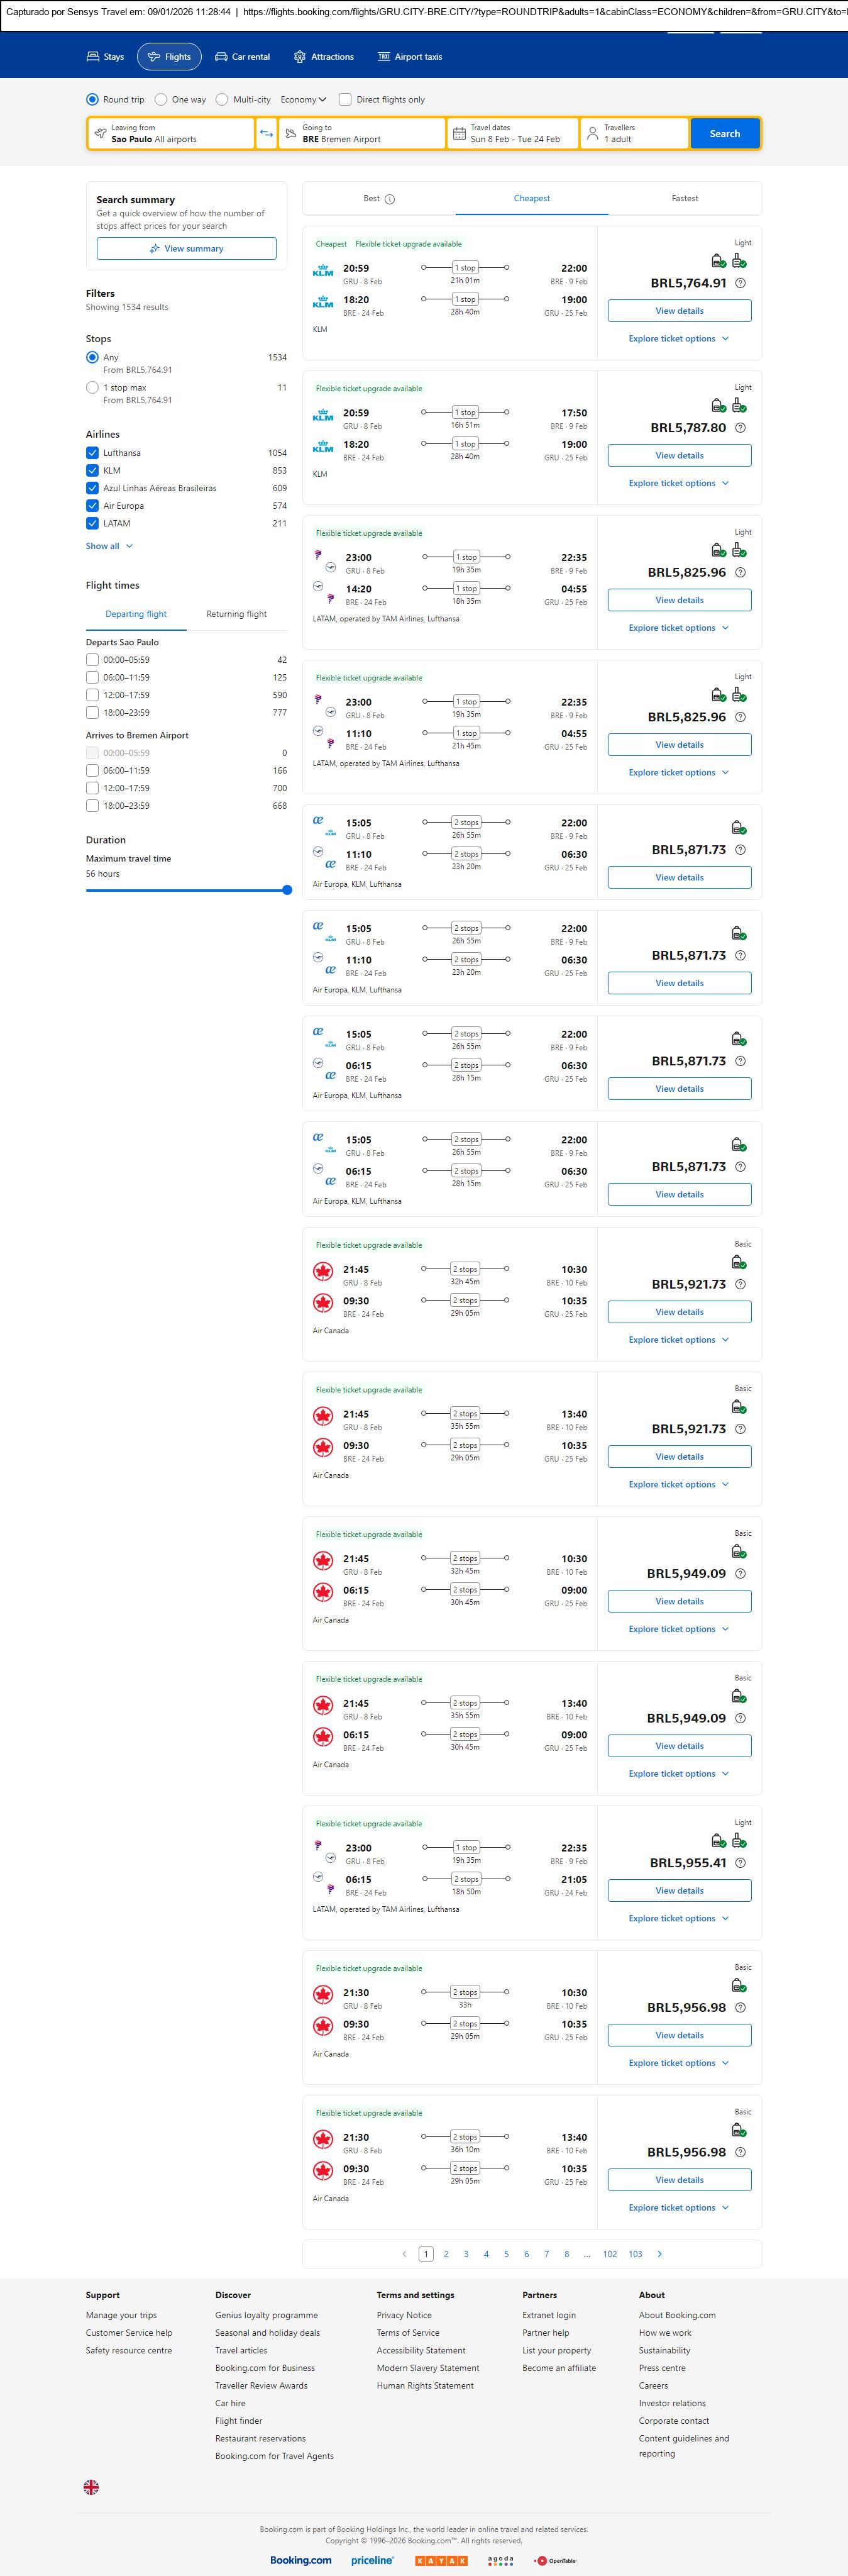Click the swap origin and destination arrows icon

tap(266, 134)
